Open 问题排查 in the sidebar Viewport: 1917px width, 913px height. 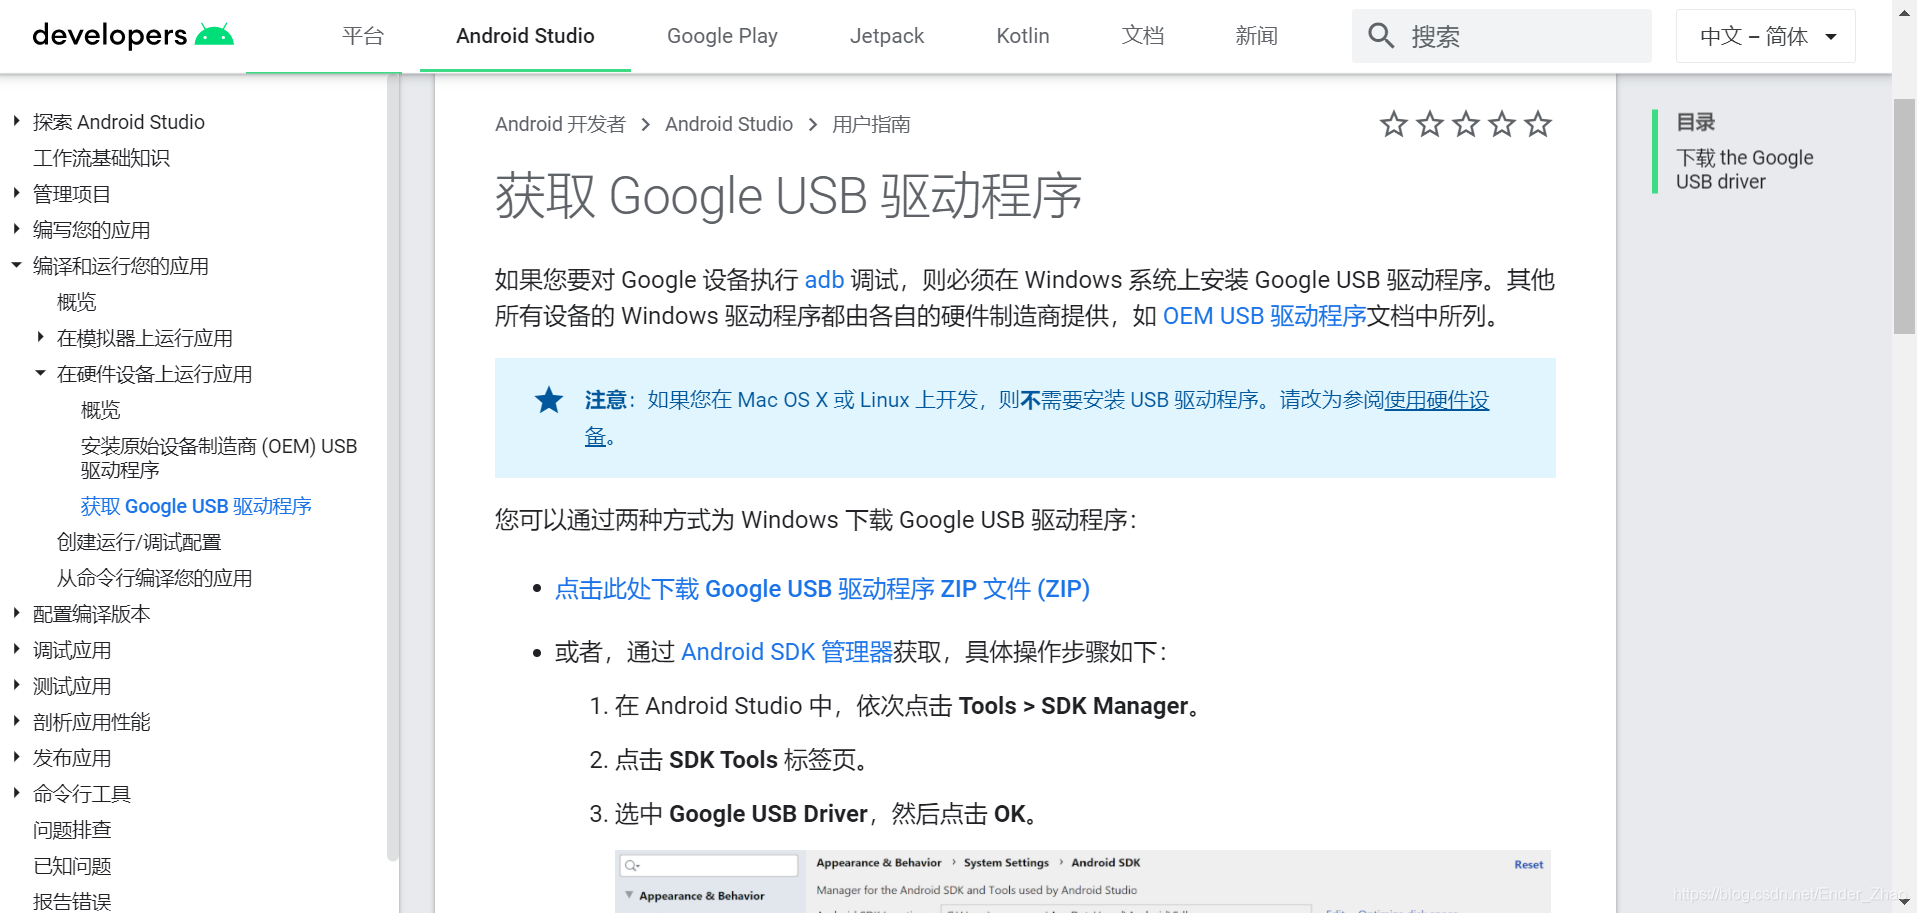pyautogui.click(x=72, y=830)
